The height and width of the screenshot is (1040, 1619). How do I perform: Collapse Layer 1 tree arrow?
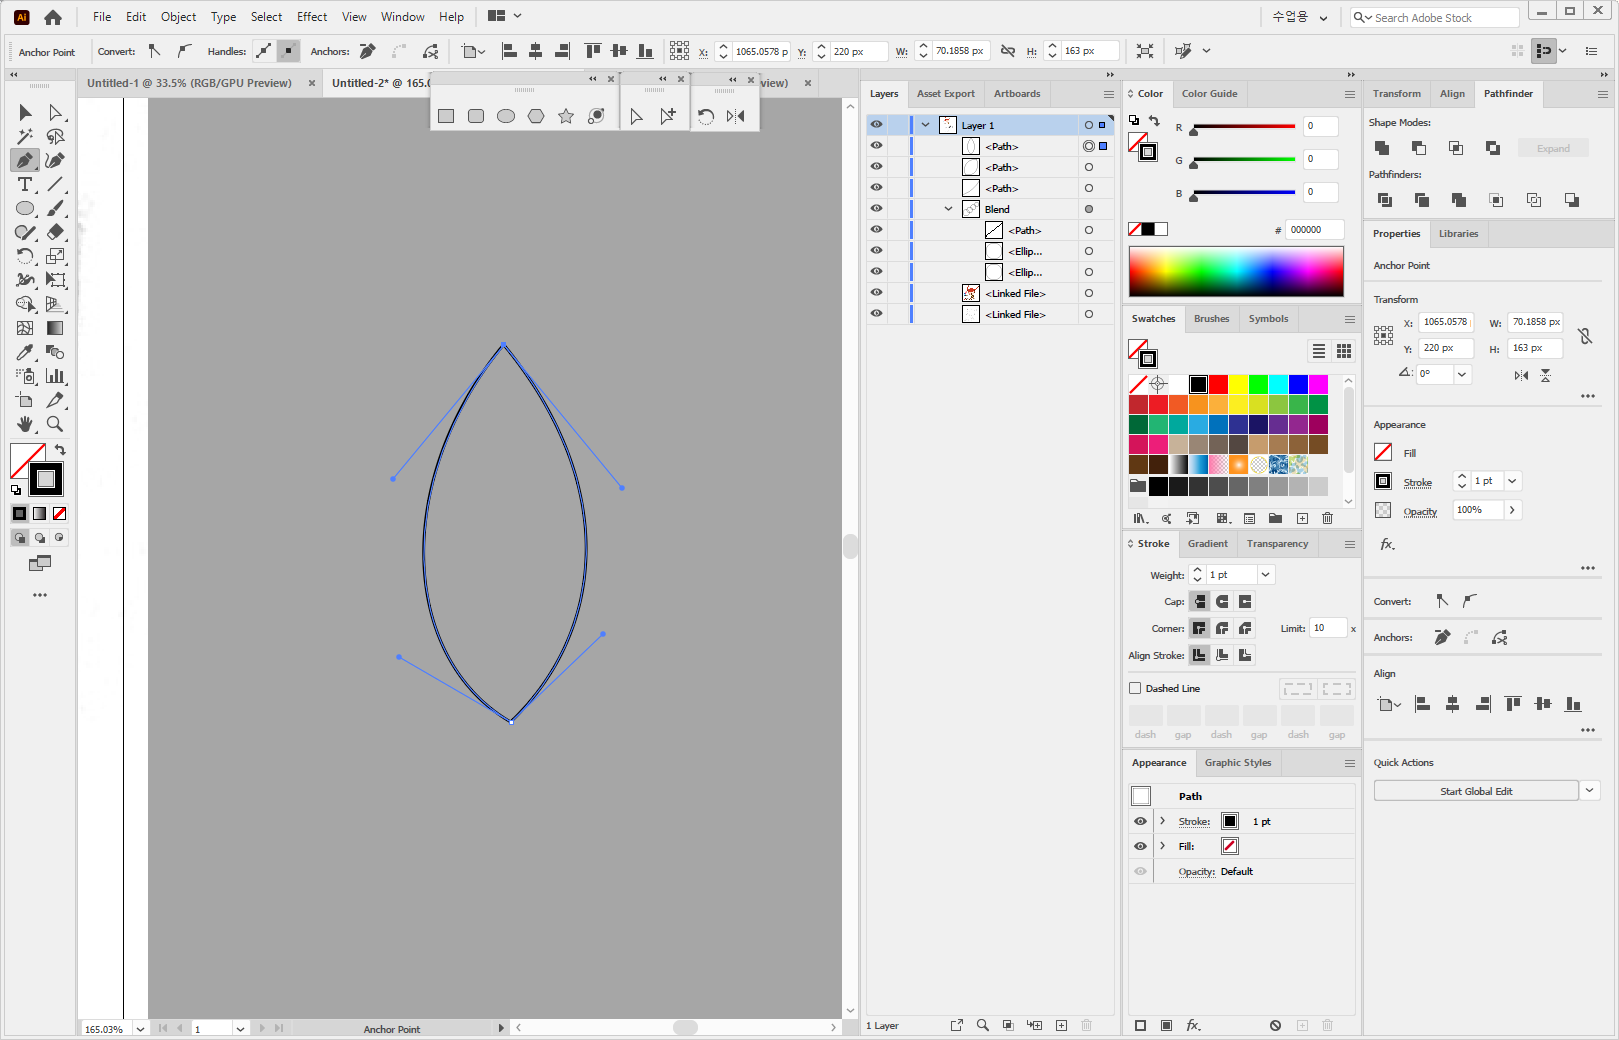point(926,125)
